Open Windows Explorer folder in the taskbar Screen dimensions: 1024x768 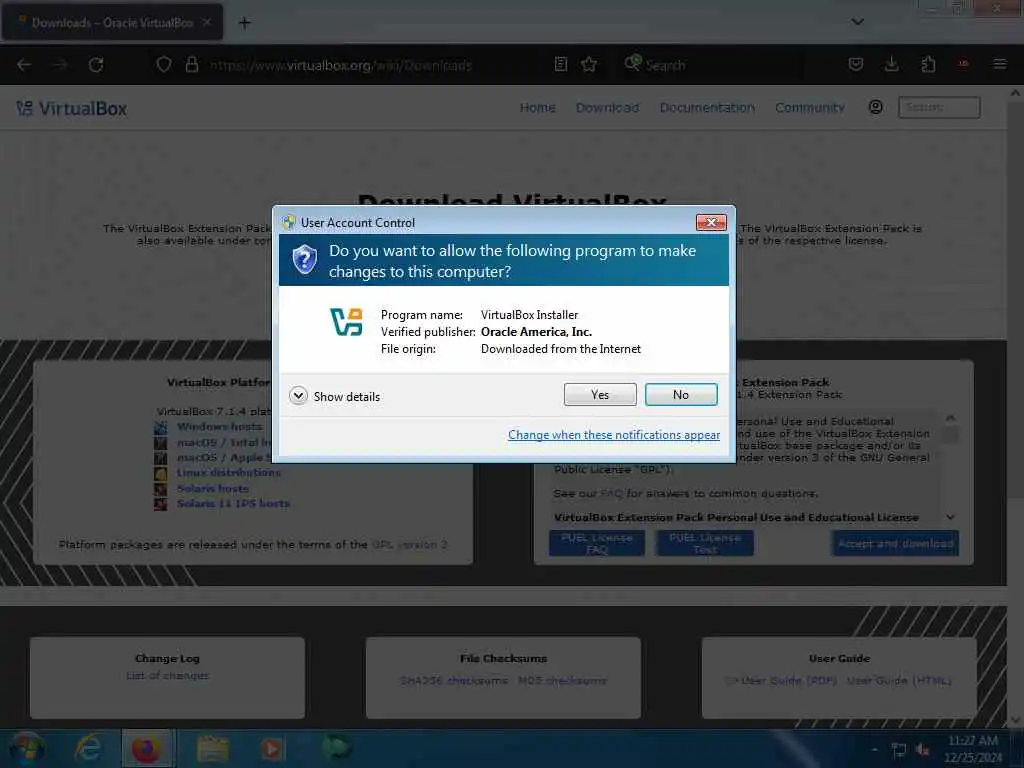(212, 748)
